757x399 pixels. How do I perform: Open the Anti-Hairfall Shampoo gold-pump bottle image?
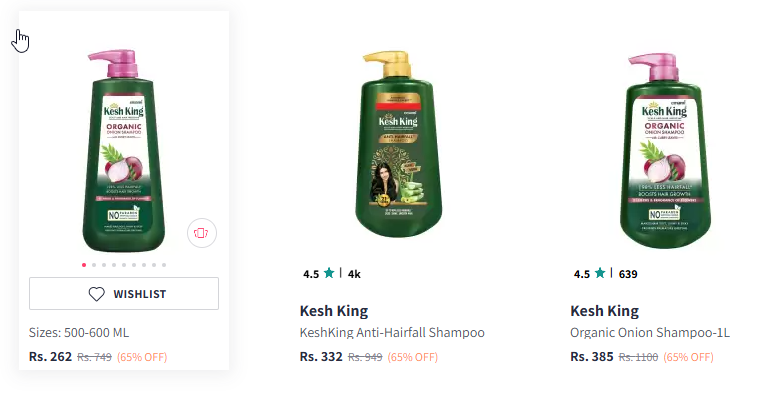(x=399, y=144)
